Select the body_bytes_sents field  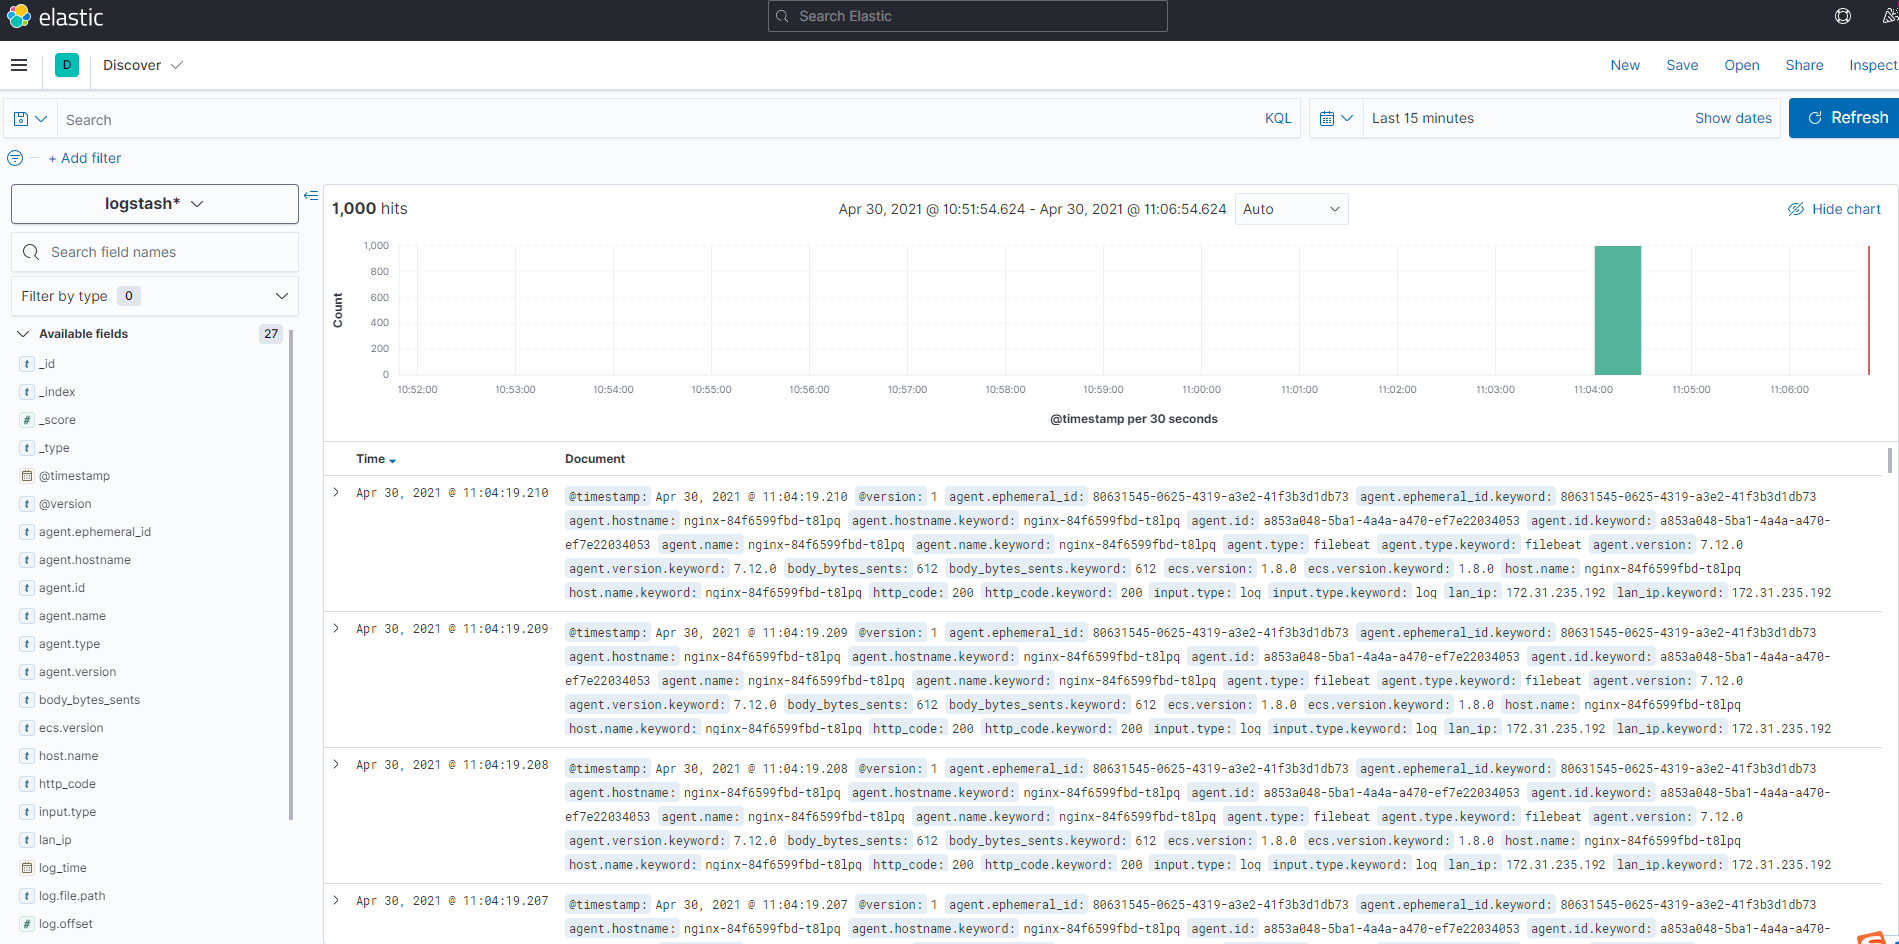click(x=89, y=700)
